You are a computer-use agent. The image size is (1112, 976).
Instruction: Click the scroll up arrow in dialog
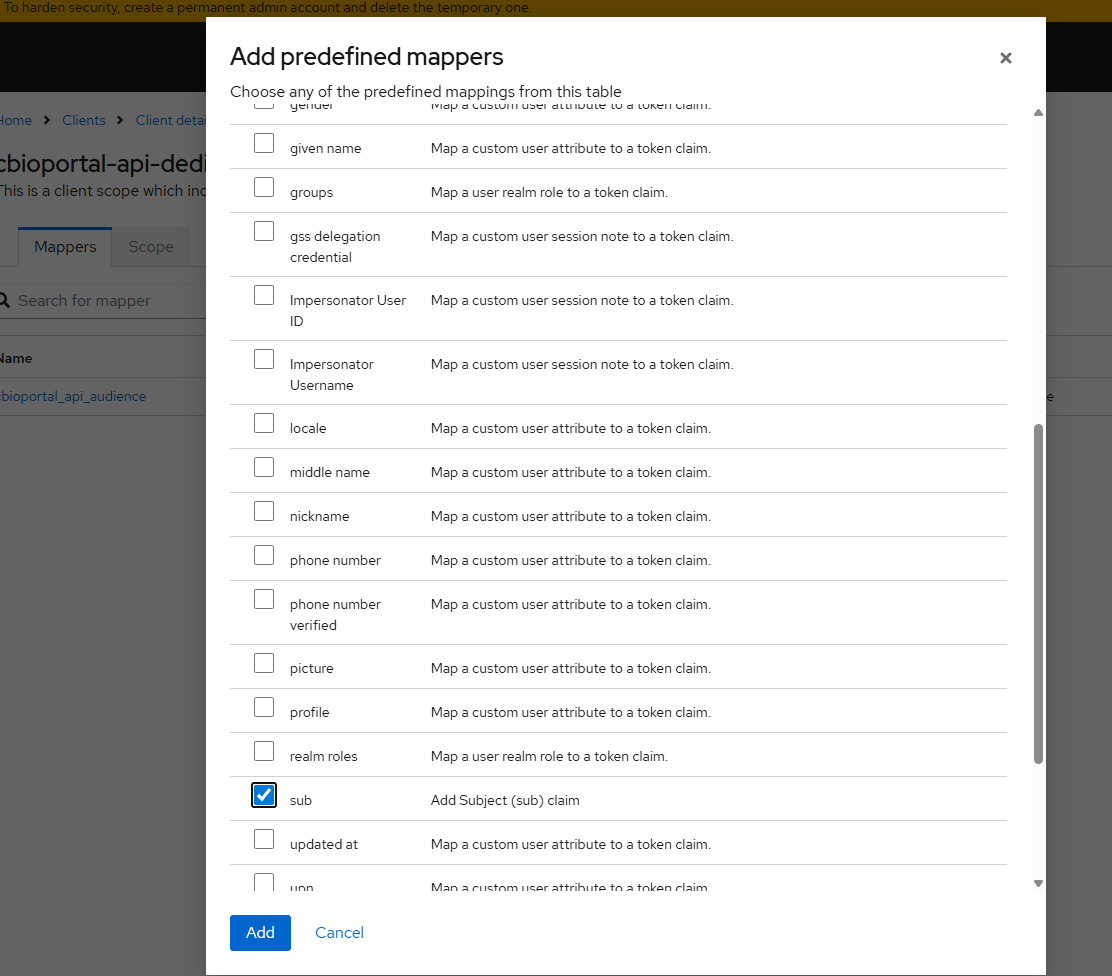coord(1038,113)
